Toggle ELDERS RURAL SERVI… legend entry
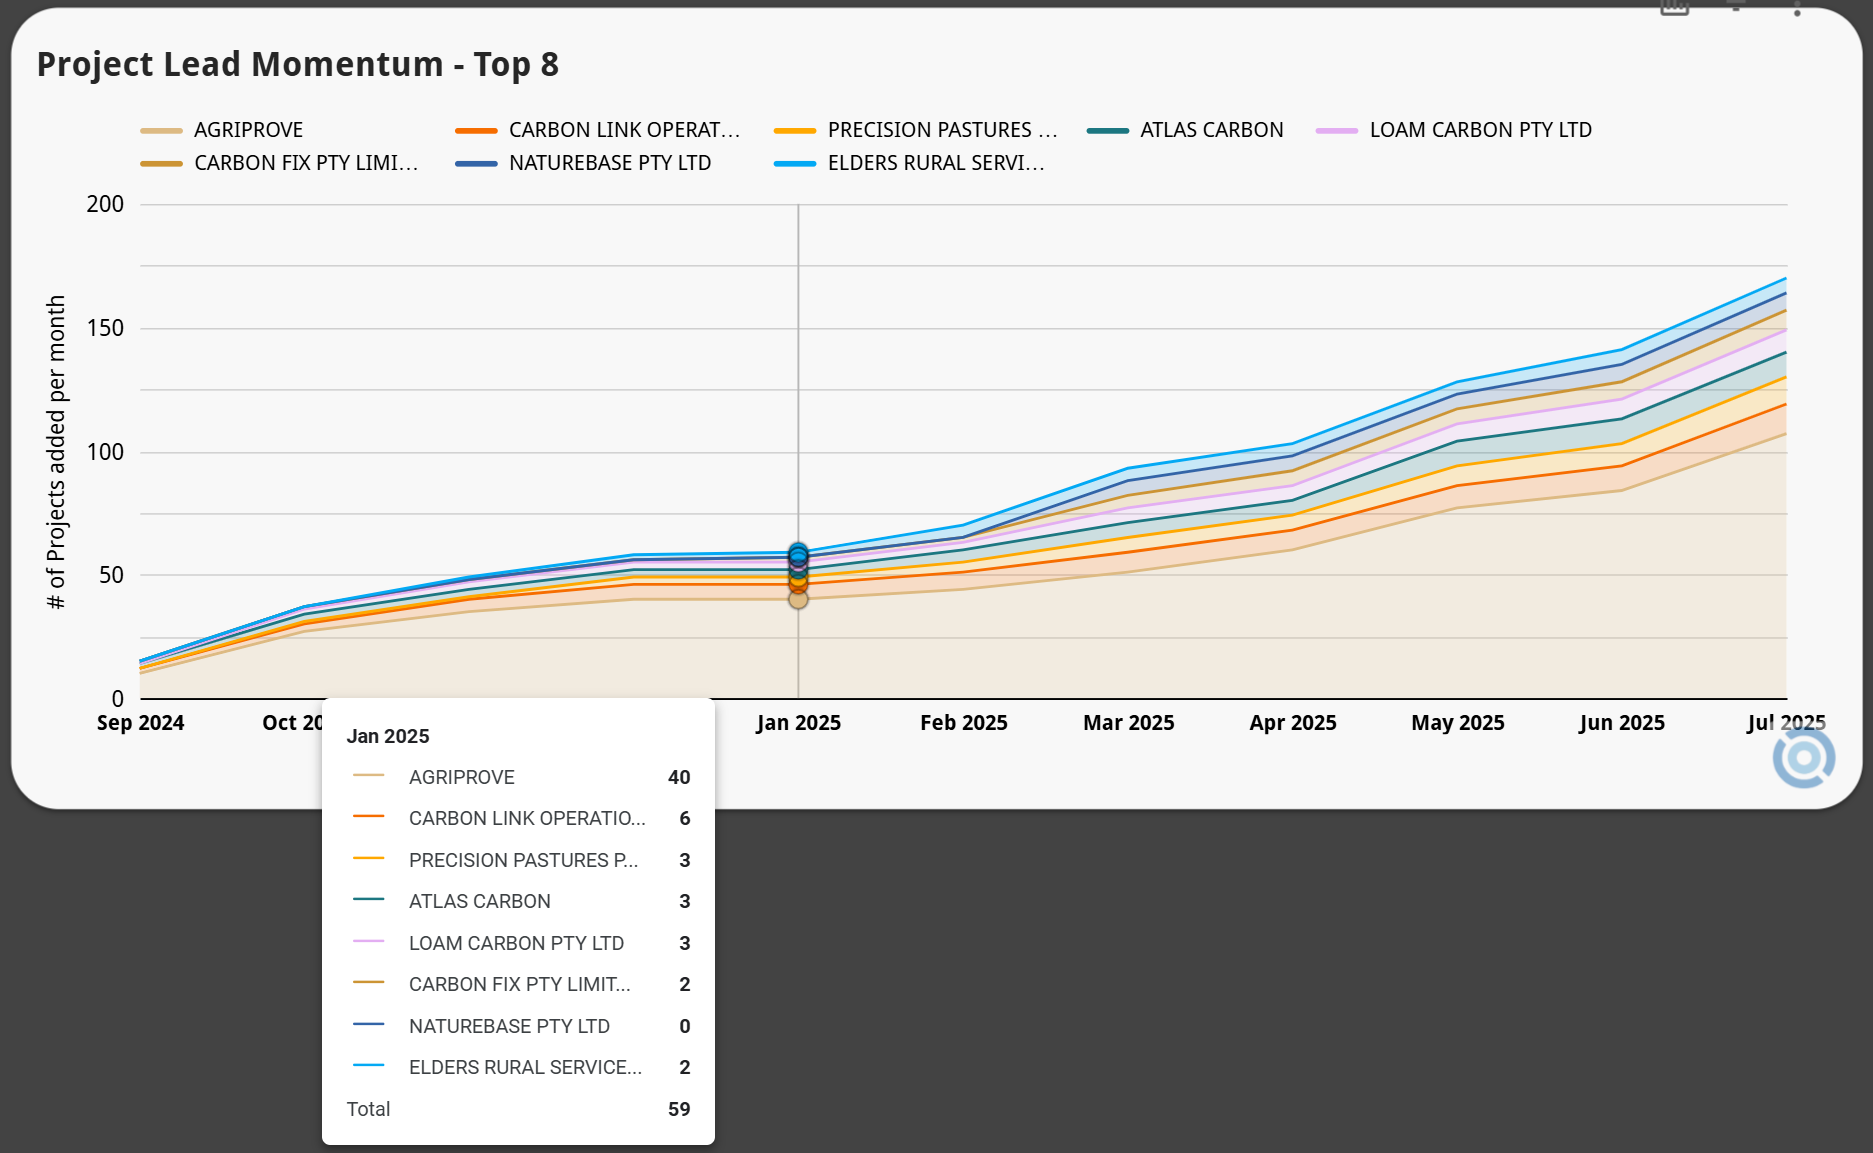The height and width of the screenshot is (1153, 1873). tap(910, 163)
